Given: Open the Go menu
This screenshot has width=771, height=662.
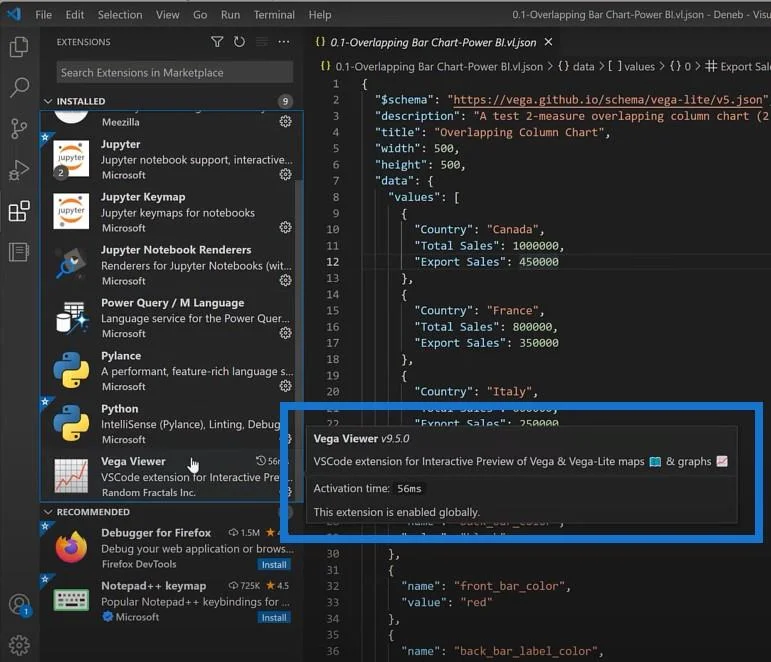Looking at the screenshot, I should [x=200, y=15].
